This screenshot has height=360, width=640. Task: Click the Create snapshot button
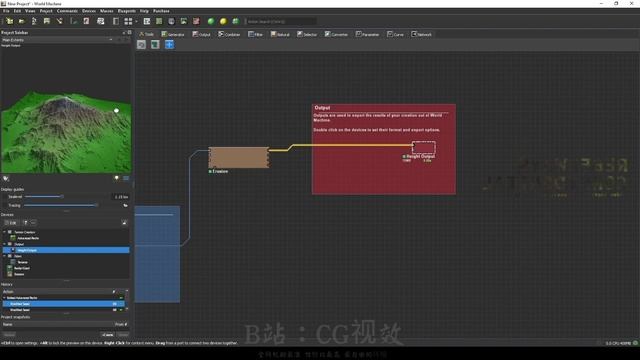point(108,334)
